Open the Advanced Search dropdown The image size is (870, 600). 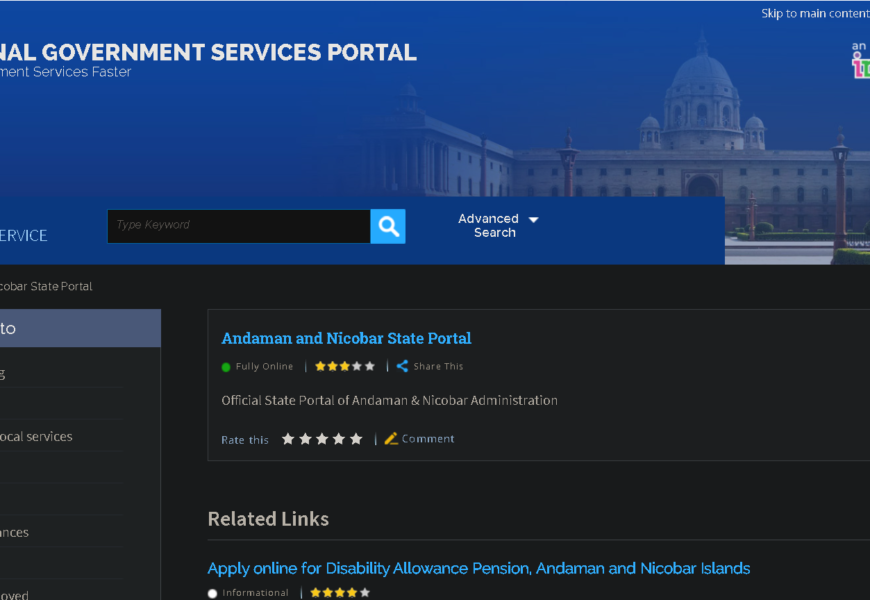(x=498, y=226)
